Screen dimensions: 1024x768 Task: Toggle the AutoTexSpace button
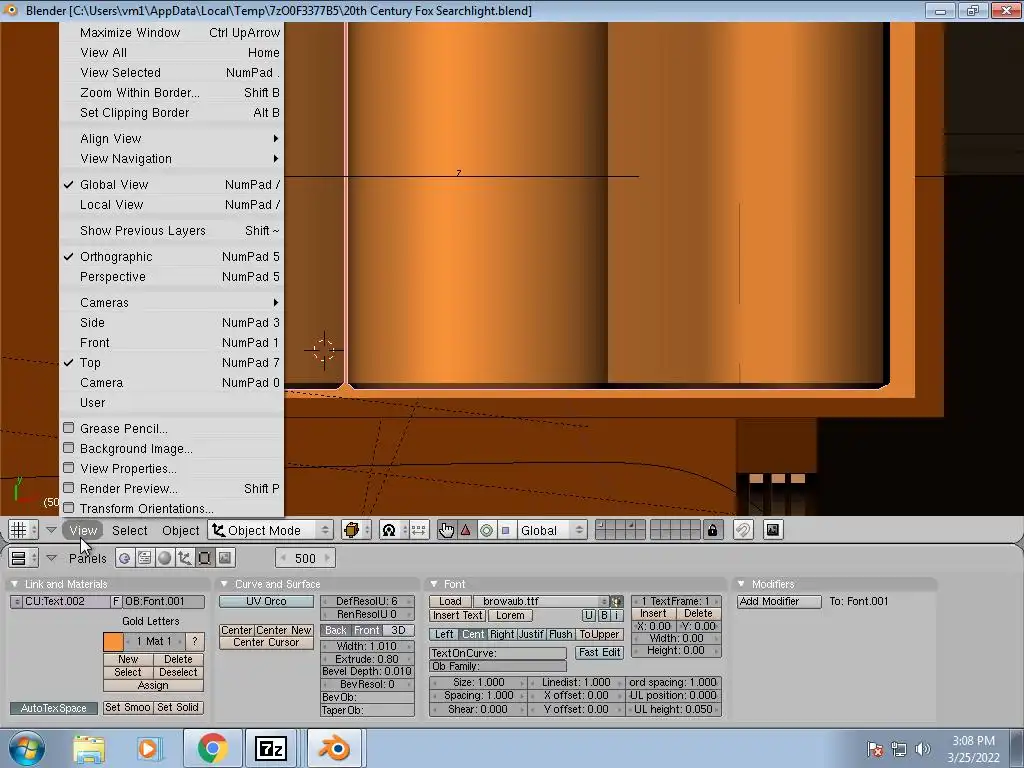[54, 708]
